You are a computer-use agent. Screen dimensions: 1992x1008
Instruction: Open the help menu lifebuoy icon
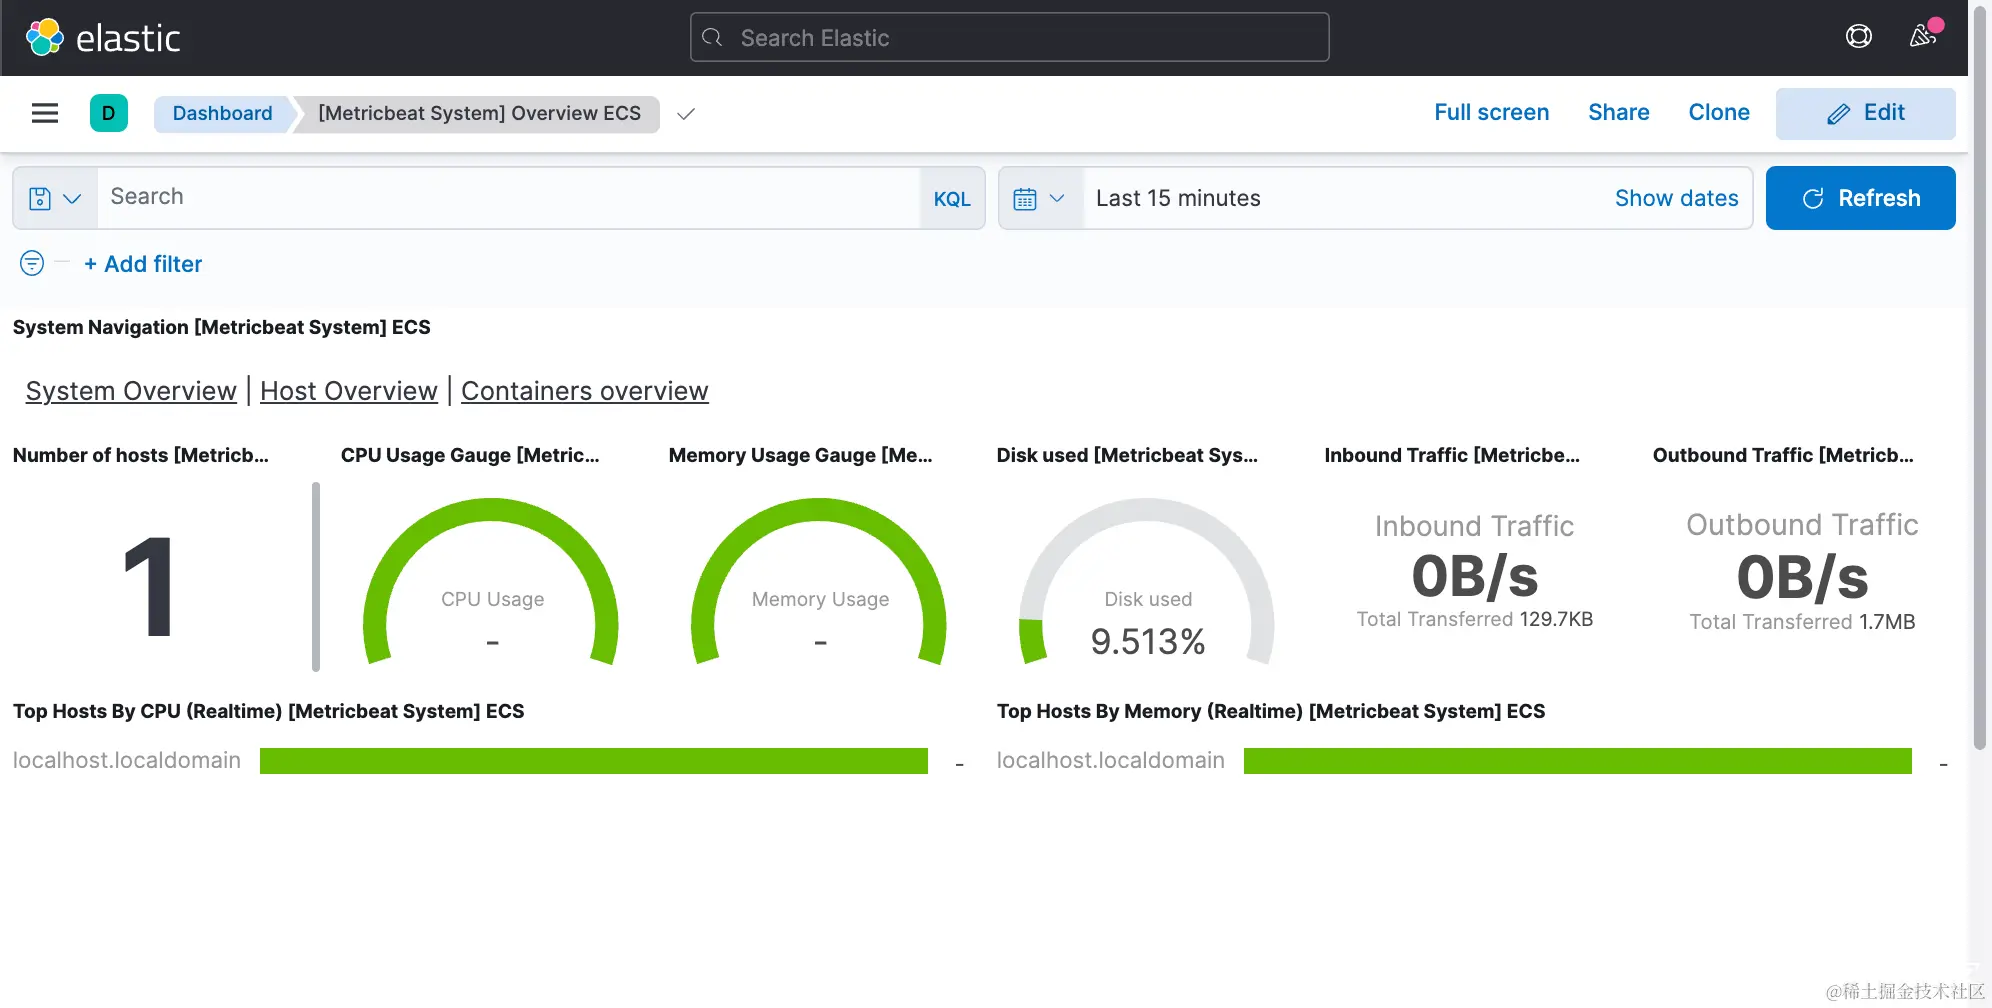(1858, 37)
